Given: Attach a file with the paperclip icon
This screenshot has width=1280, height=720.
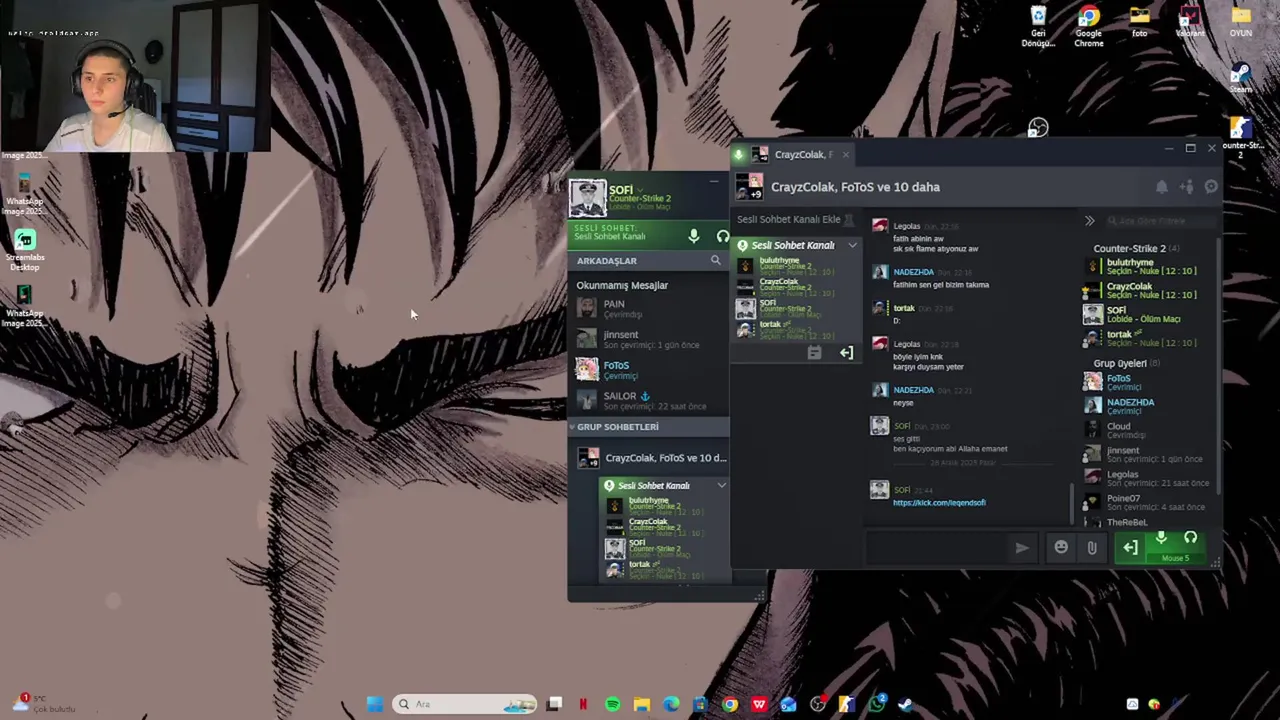Looking at the screenshot, I should point(1091,547).
